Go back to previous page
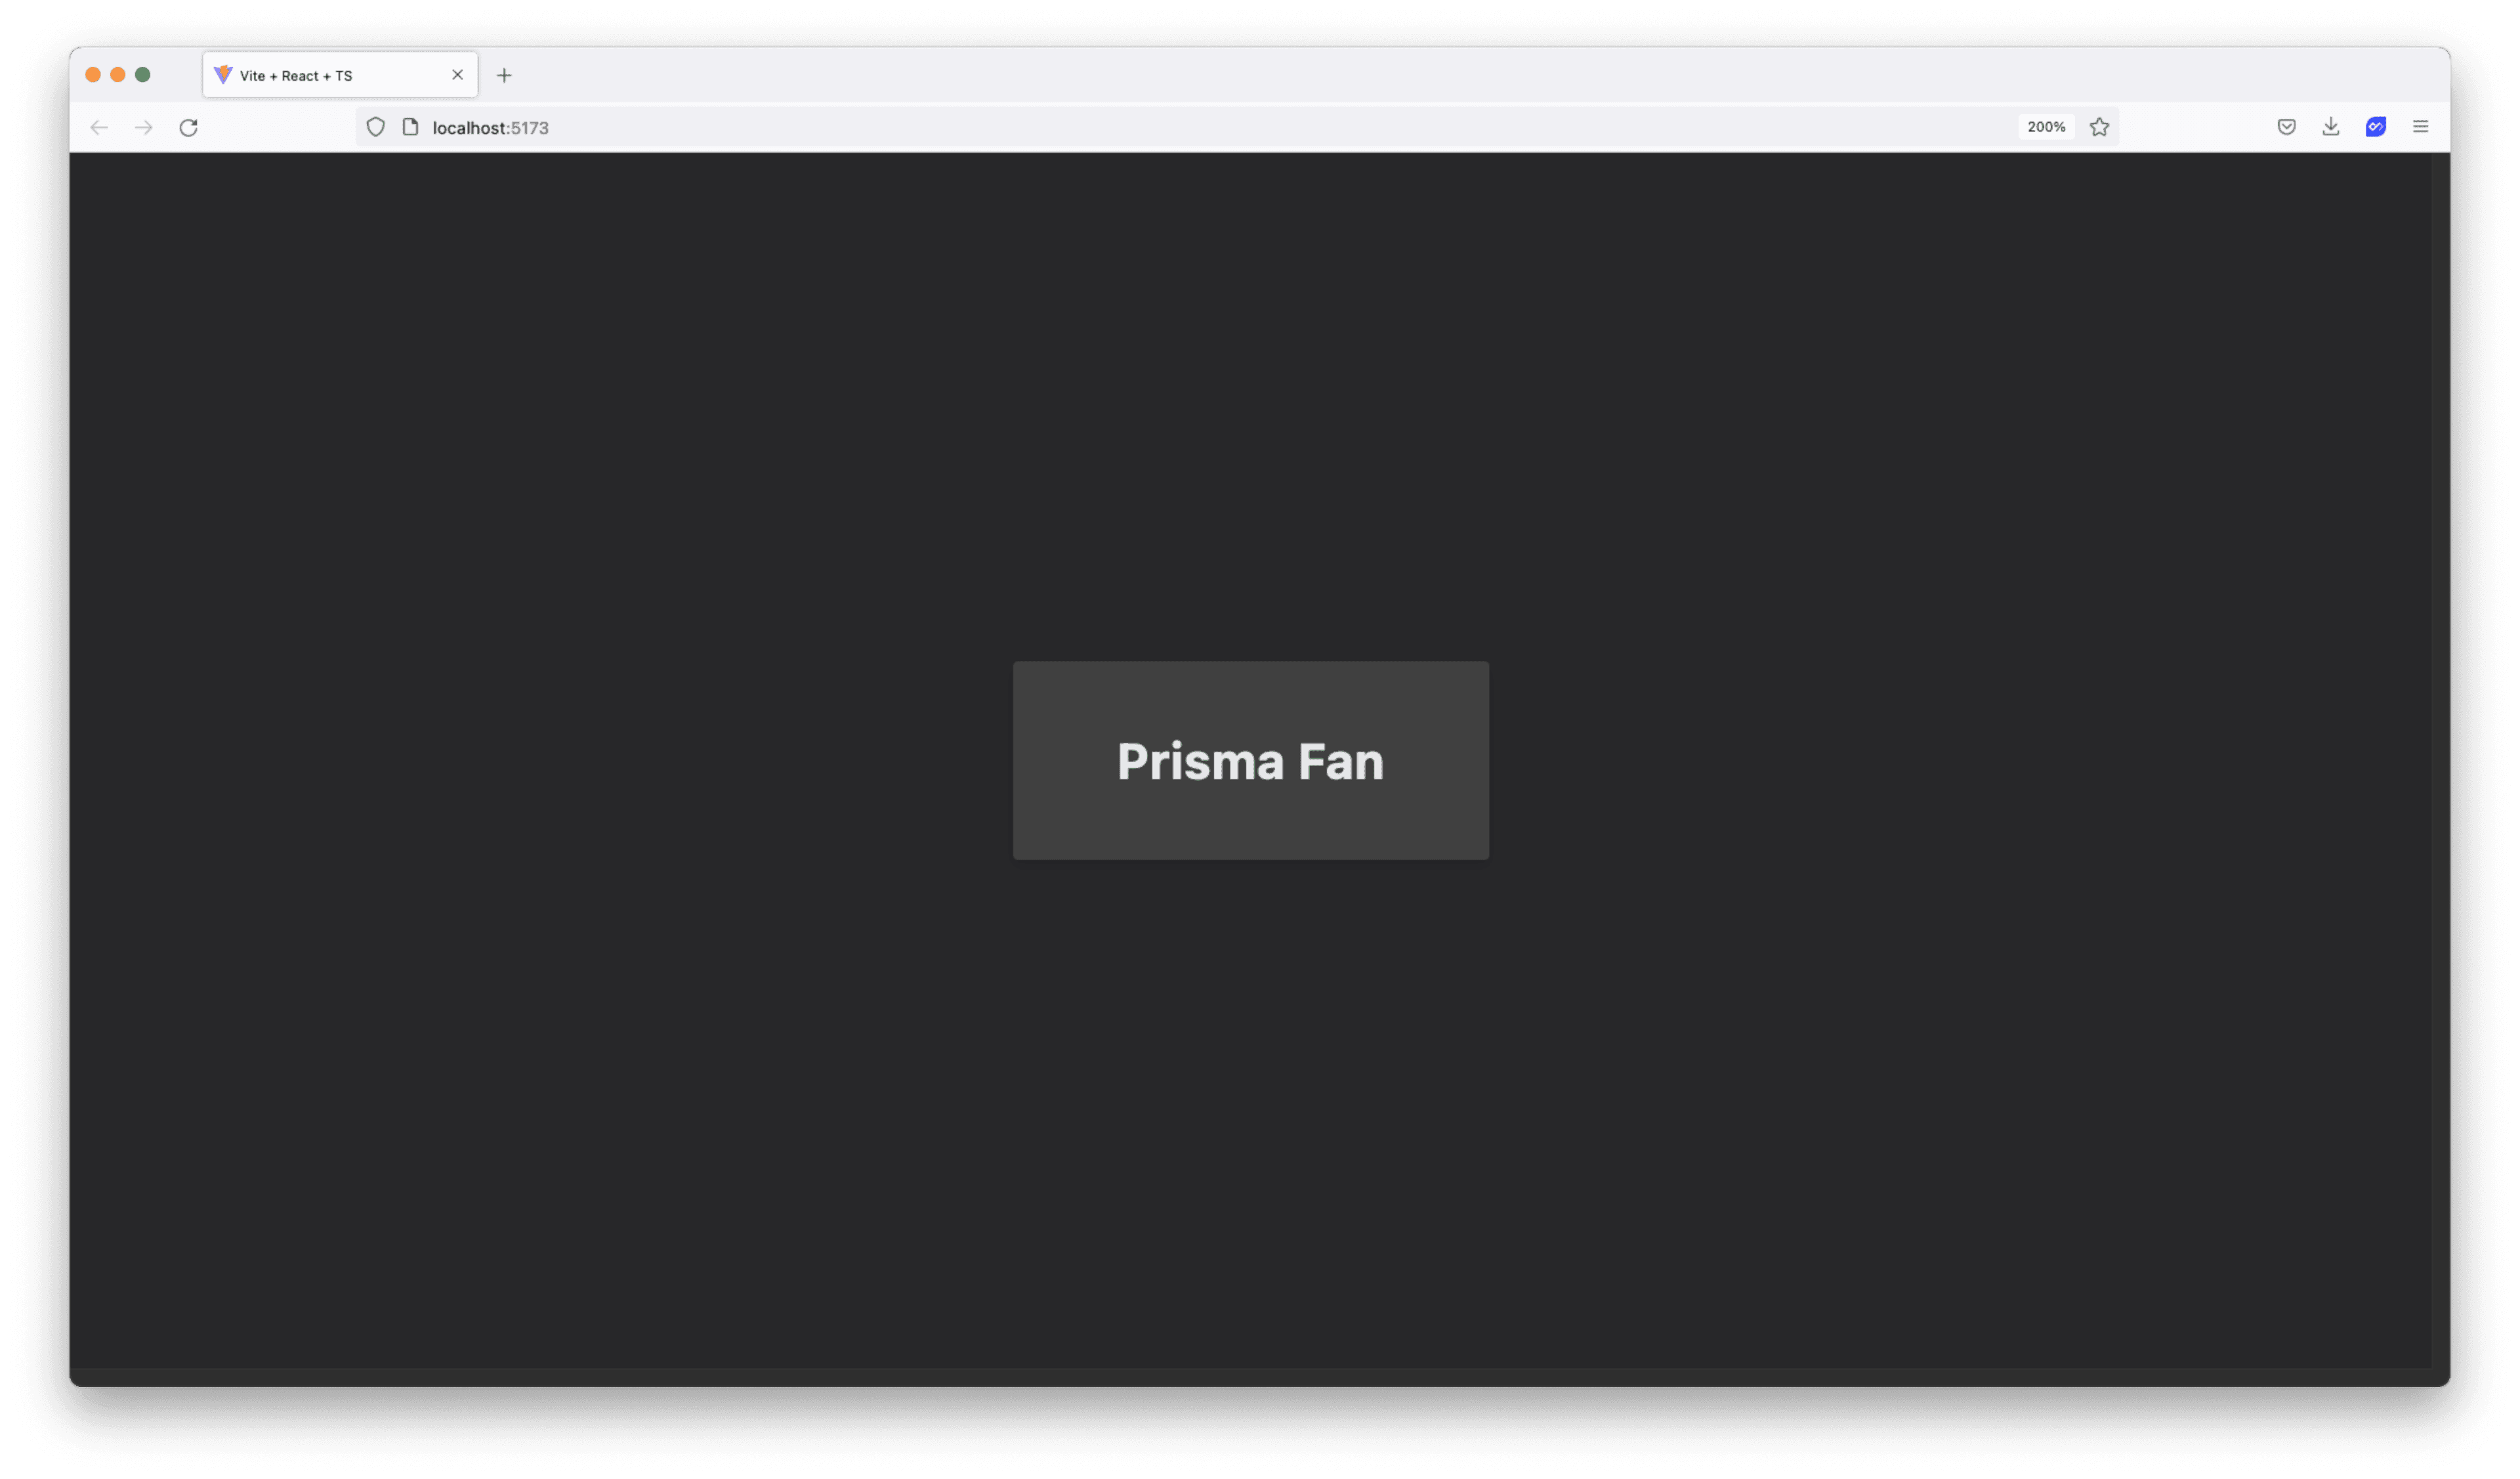The image size is (2520, 1479). point(99,127)
